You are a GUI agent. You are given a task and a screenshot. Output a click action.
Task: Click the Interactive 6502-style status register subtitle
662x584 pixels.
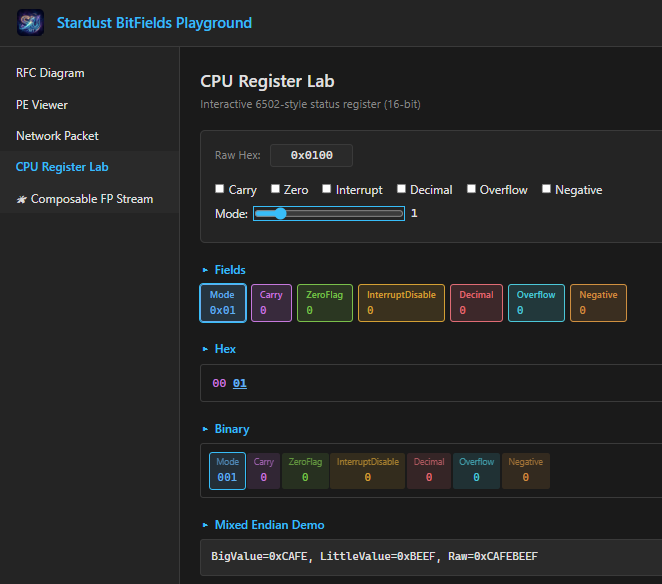pyautogui.click(x=310, y=104)
